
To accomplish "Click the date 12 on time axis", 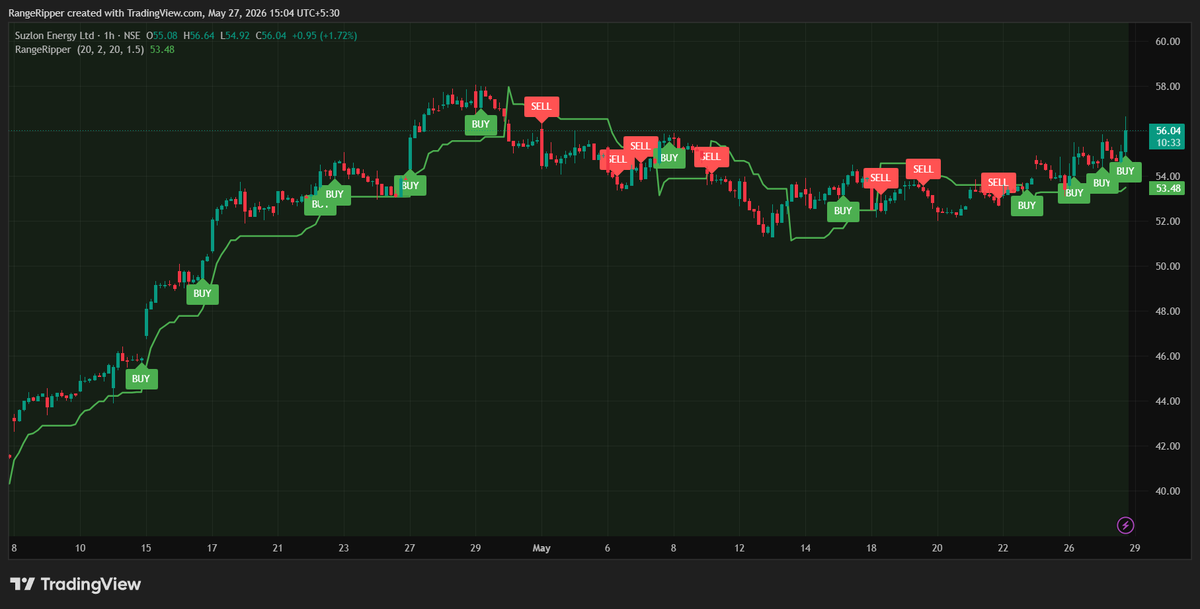I will tap(739, 548).
